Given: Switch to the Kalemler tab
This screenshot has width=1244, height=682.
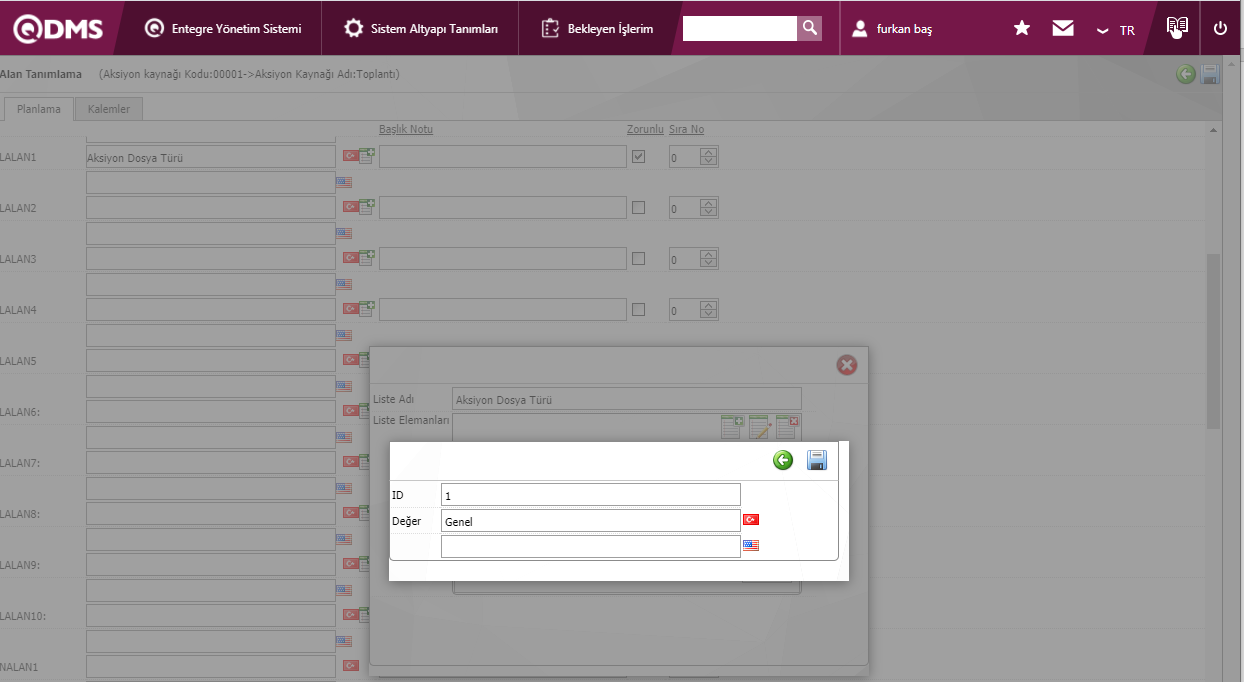Looking at the screenshot, I should point(109,109).
